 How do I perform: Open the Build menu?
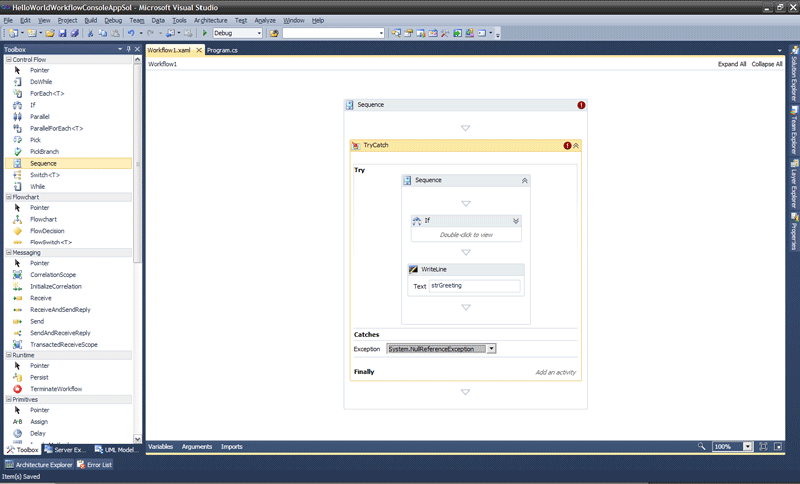tap(91, 20)
